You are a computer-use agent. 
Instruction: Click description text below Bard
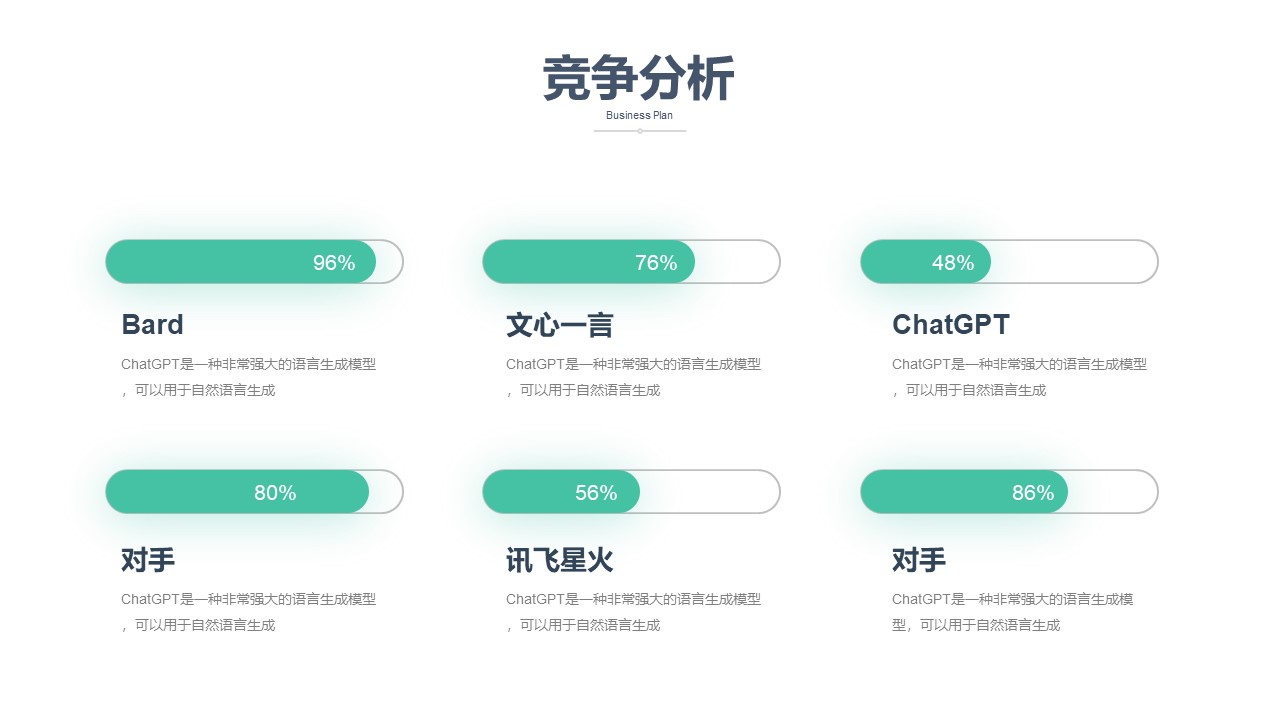tap(249, 377)
